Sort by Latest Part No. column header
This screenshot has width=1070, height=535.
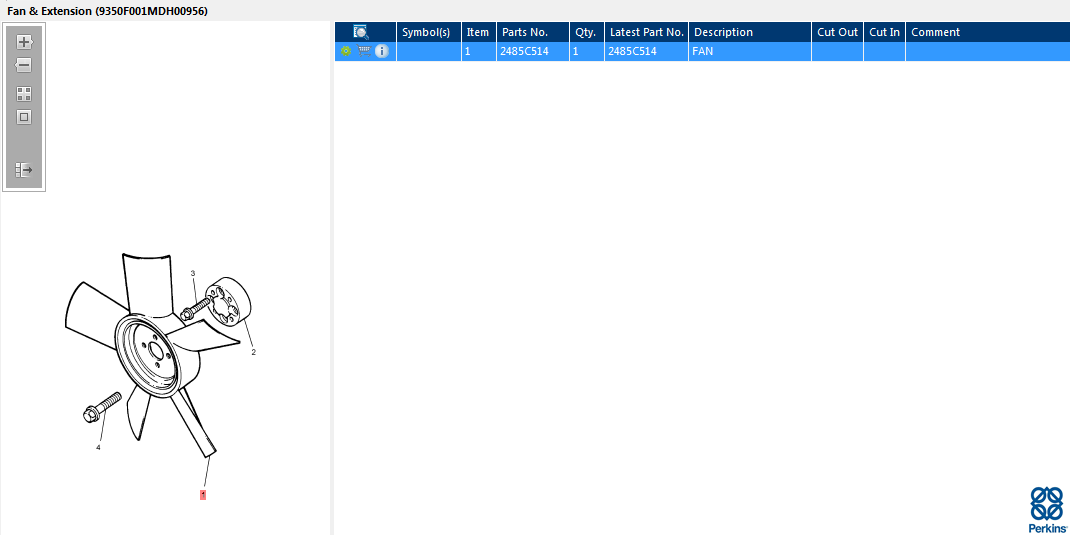(646, 32)
